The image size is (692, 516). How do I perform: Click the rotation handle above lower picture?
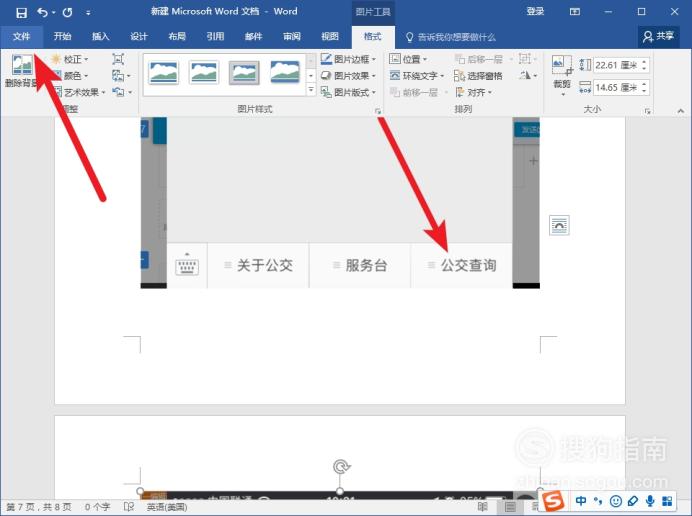coord(340,466)
